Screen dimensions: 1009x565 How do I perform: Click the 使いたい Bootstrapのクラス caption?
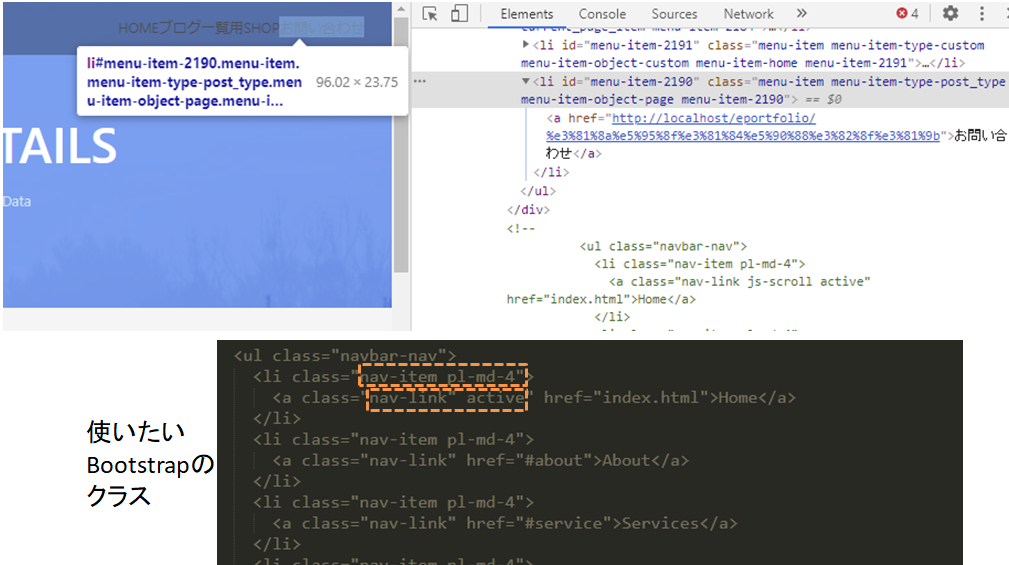point(150,464)
